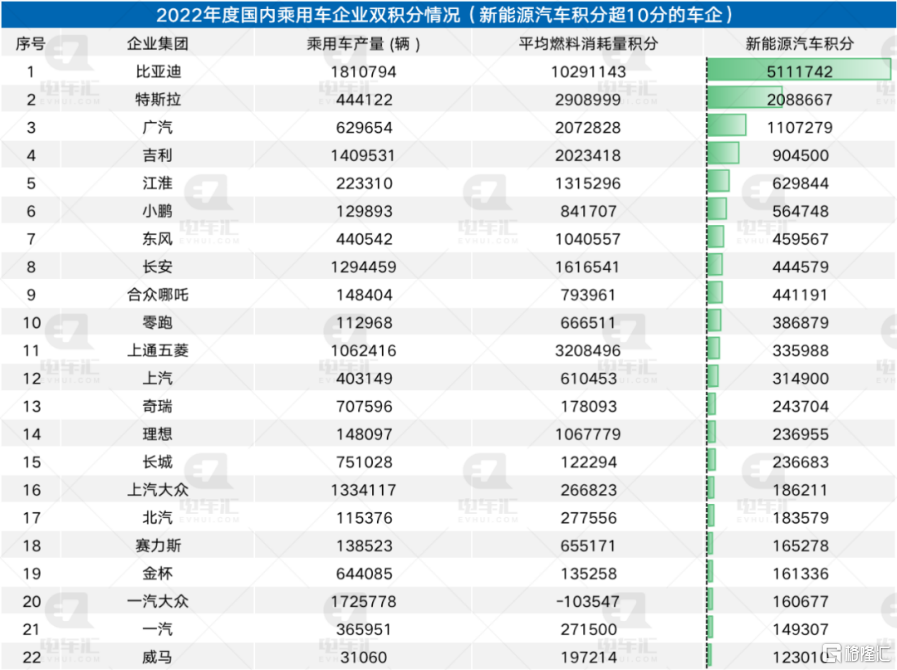Click the 广汽 company name
897x670 pixels.
coord(158,127)
